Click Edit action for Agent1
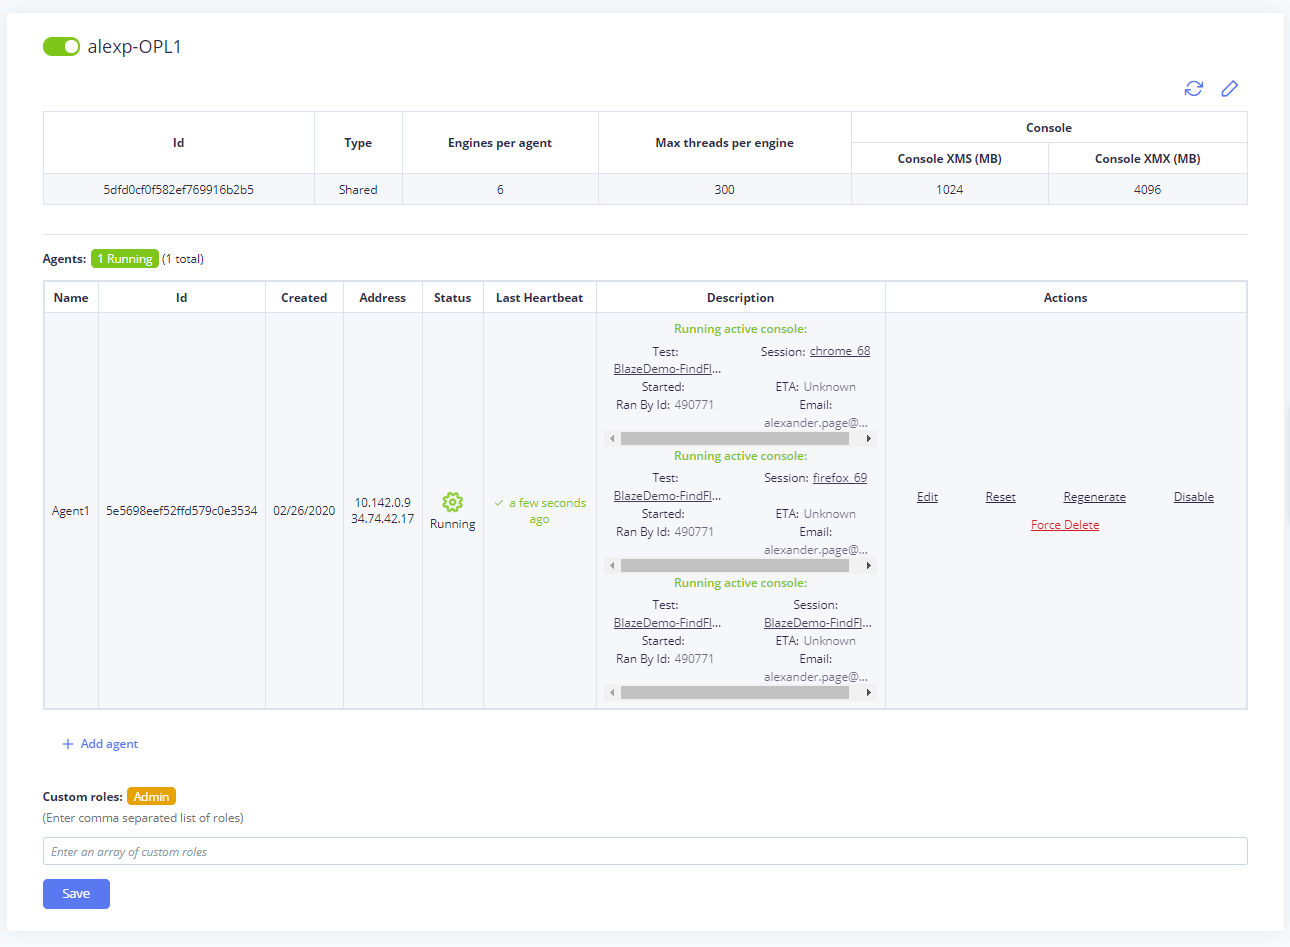This screenshot has width=1290, height=947. [x=927, y=497]
